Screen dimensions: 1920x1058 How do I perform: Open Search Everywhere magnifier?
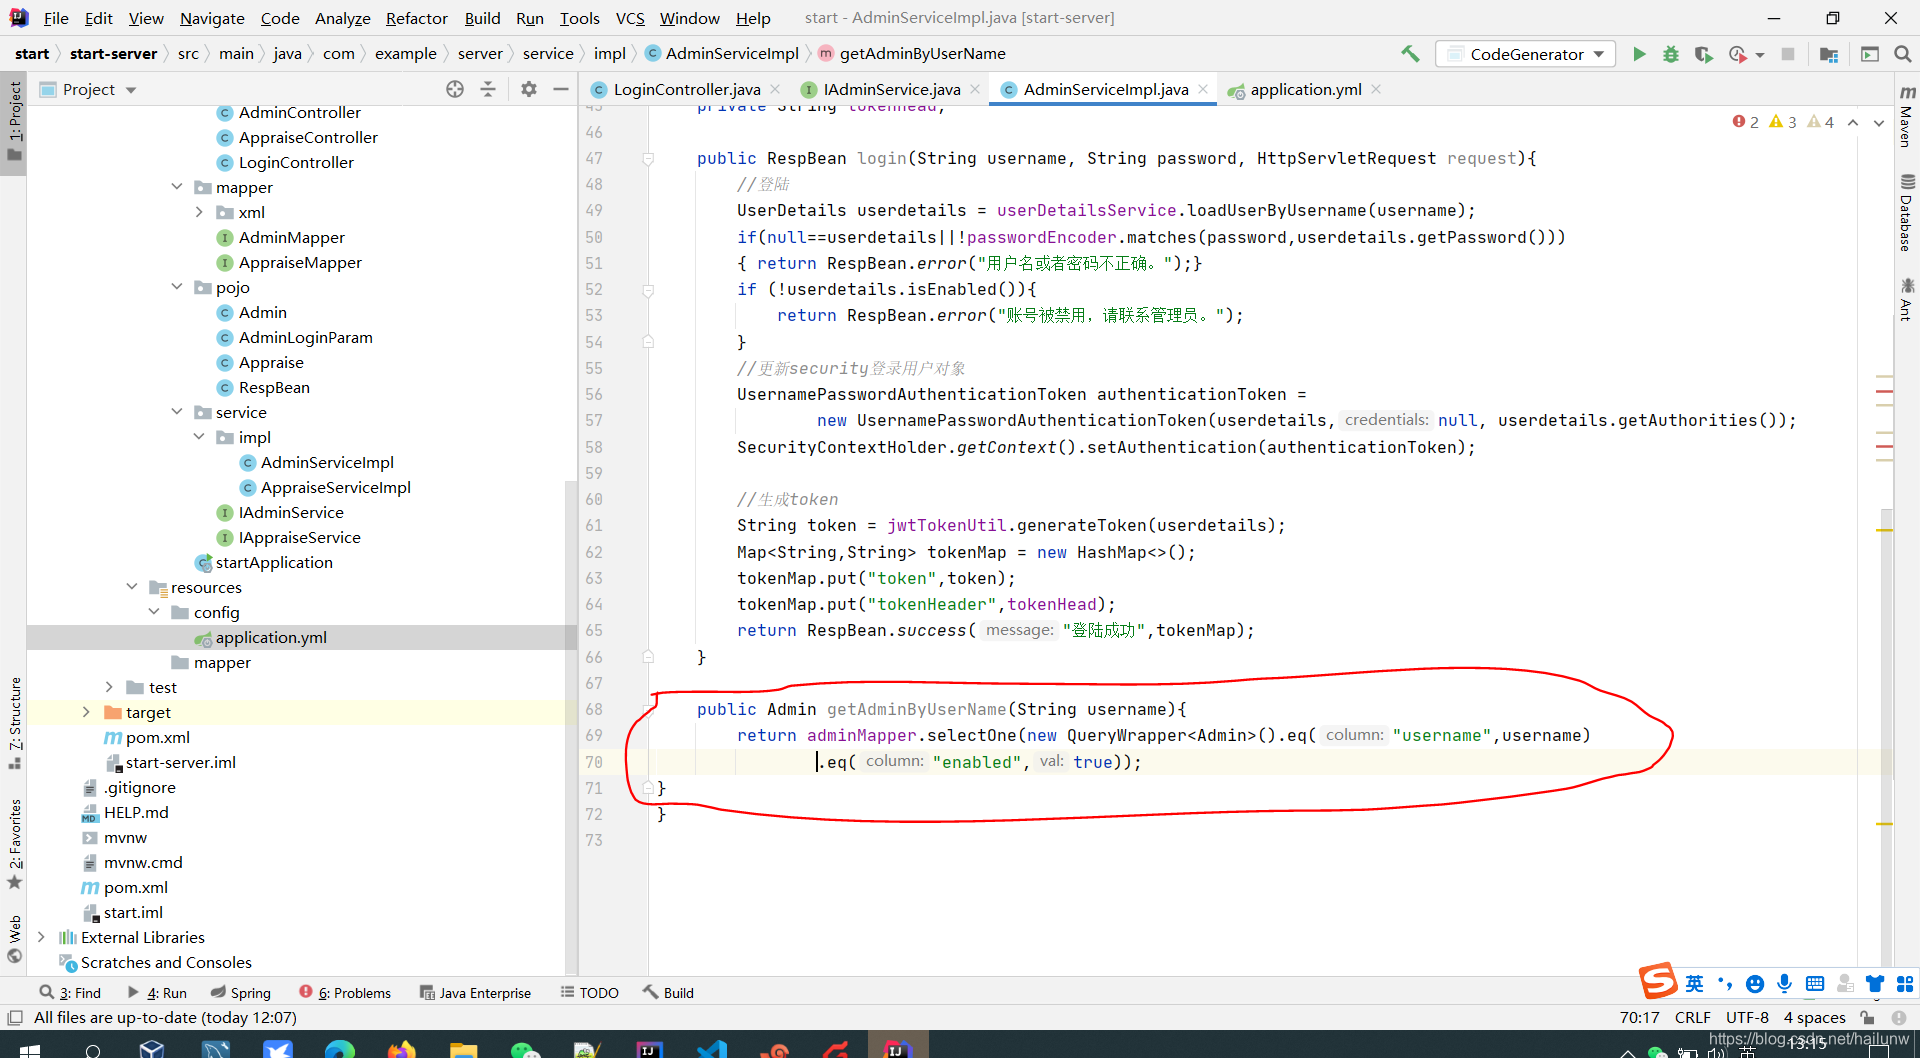pos(1903,54)
